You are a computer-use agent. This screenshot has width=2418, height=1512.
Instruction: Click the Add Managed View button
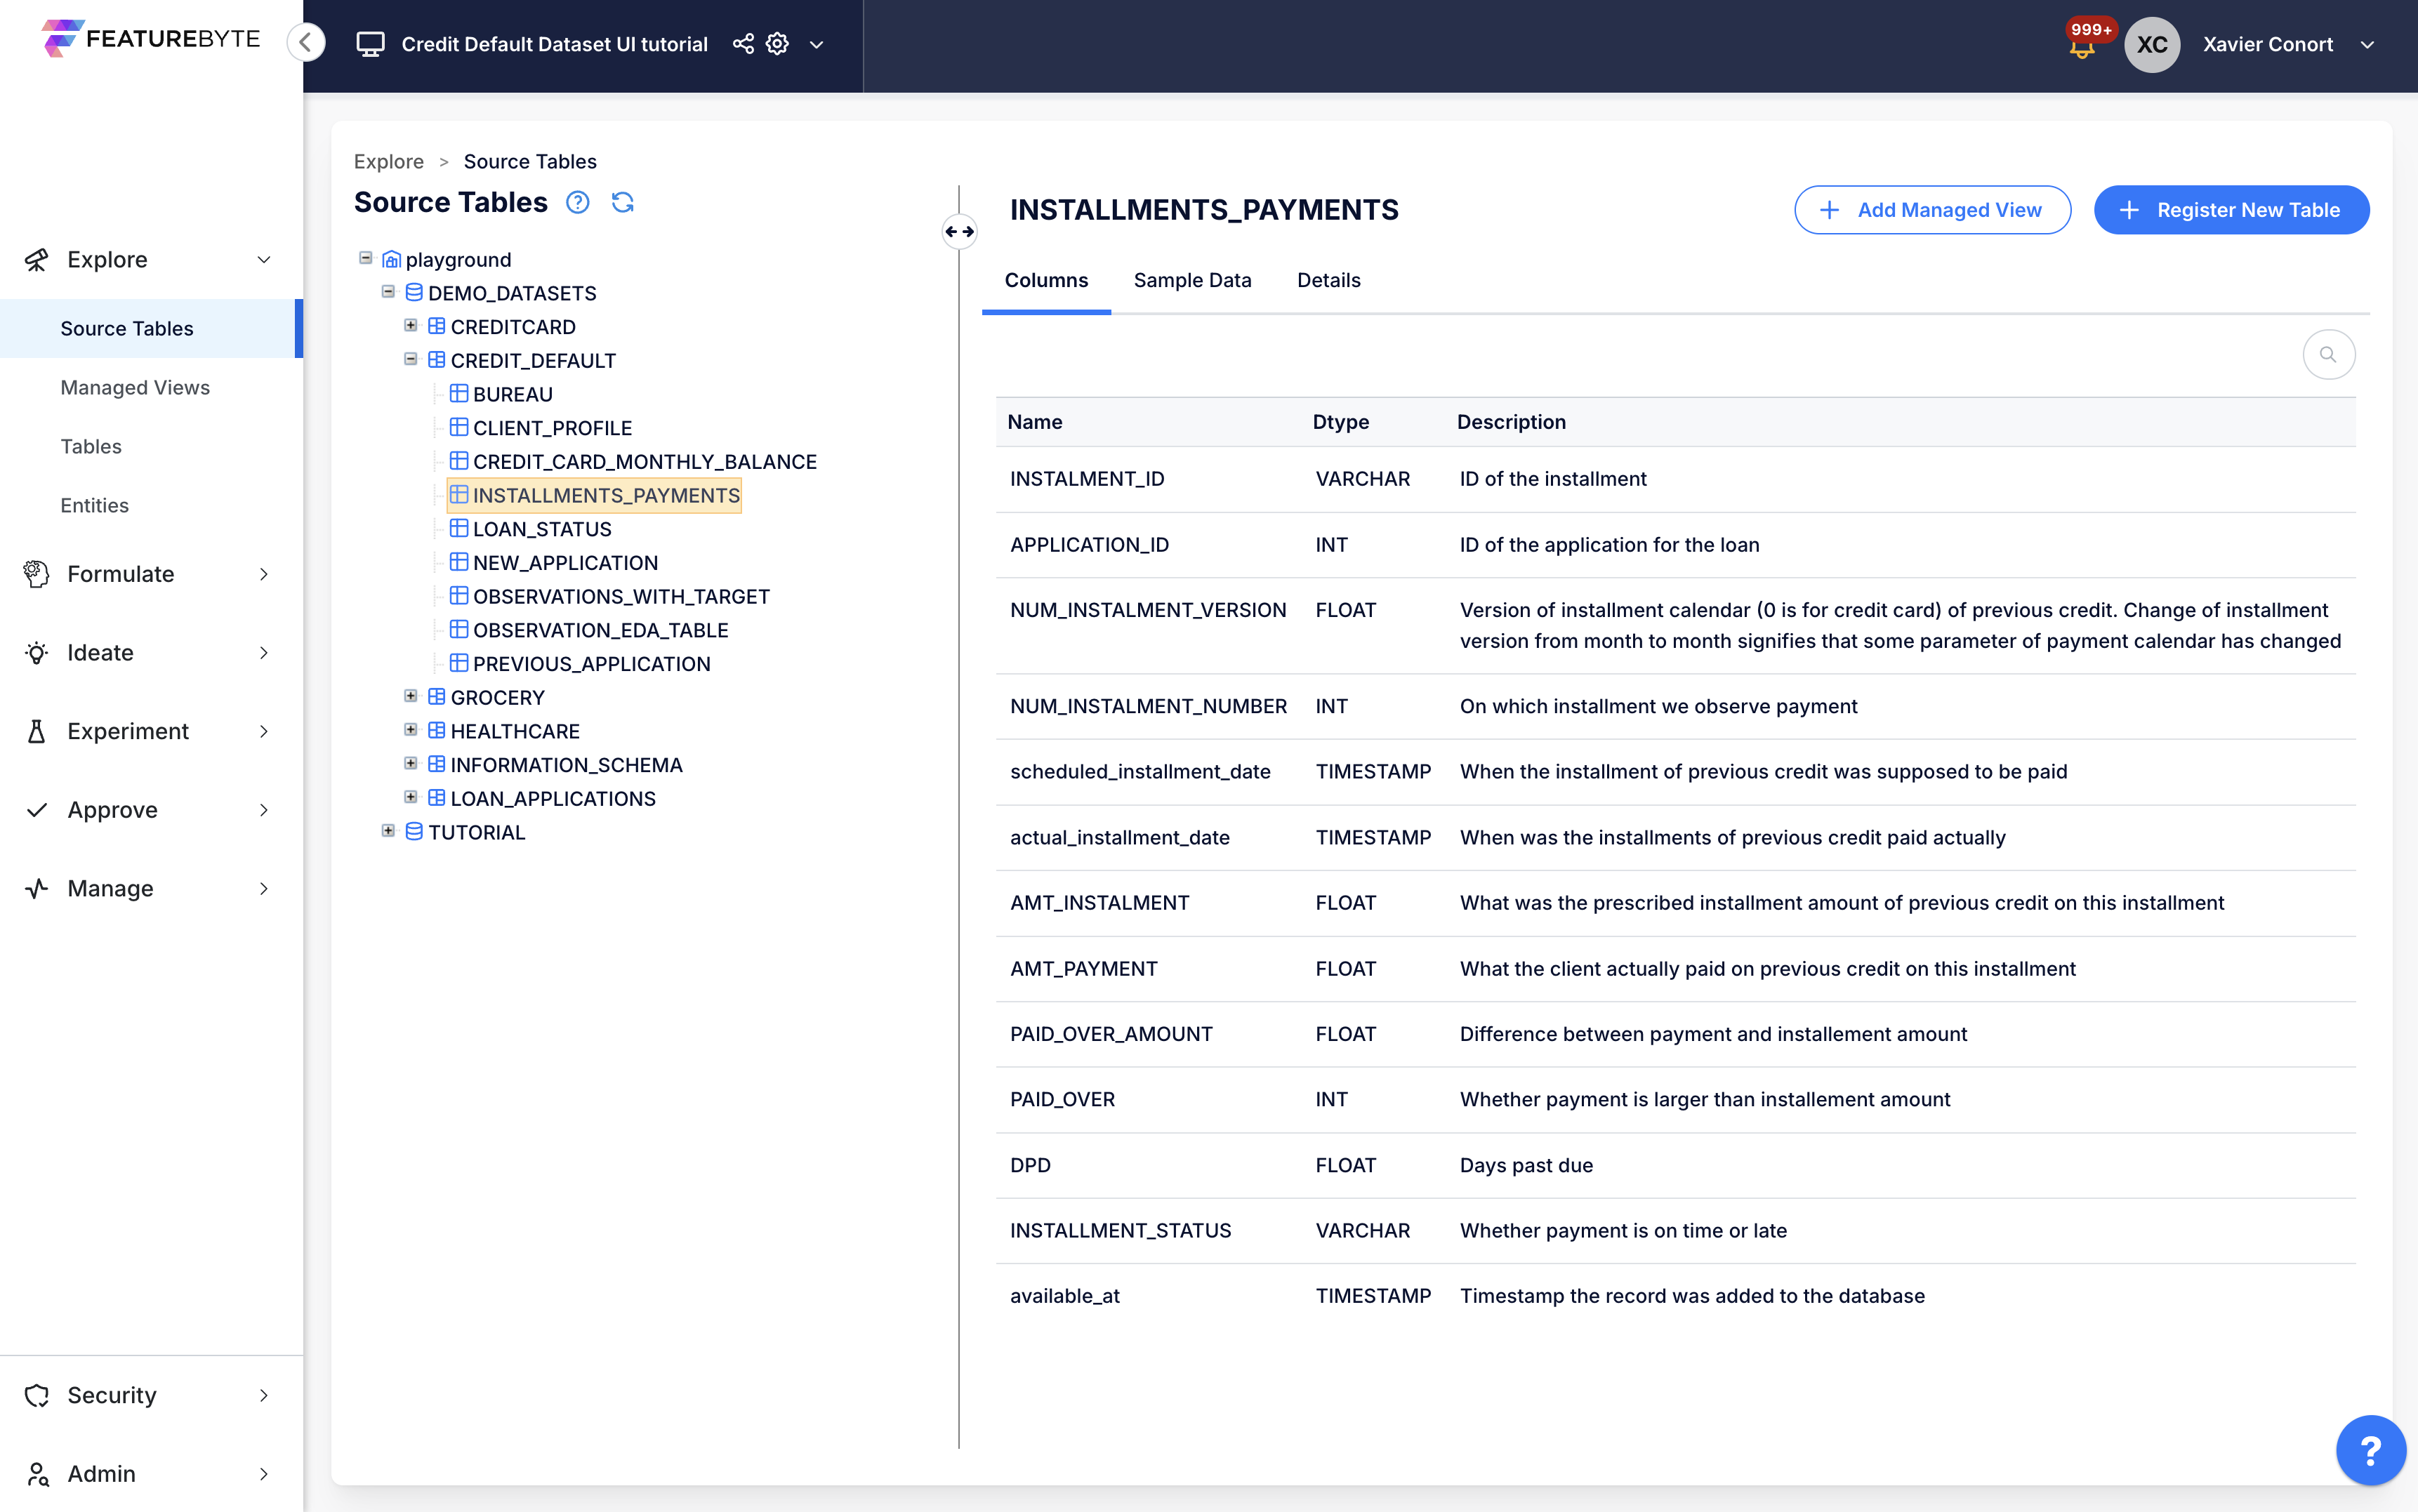point(1931,210)
